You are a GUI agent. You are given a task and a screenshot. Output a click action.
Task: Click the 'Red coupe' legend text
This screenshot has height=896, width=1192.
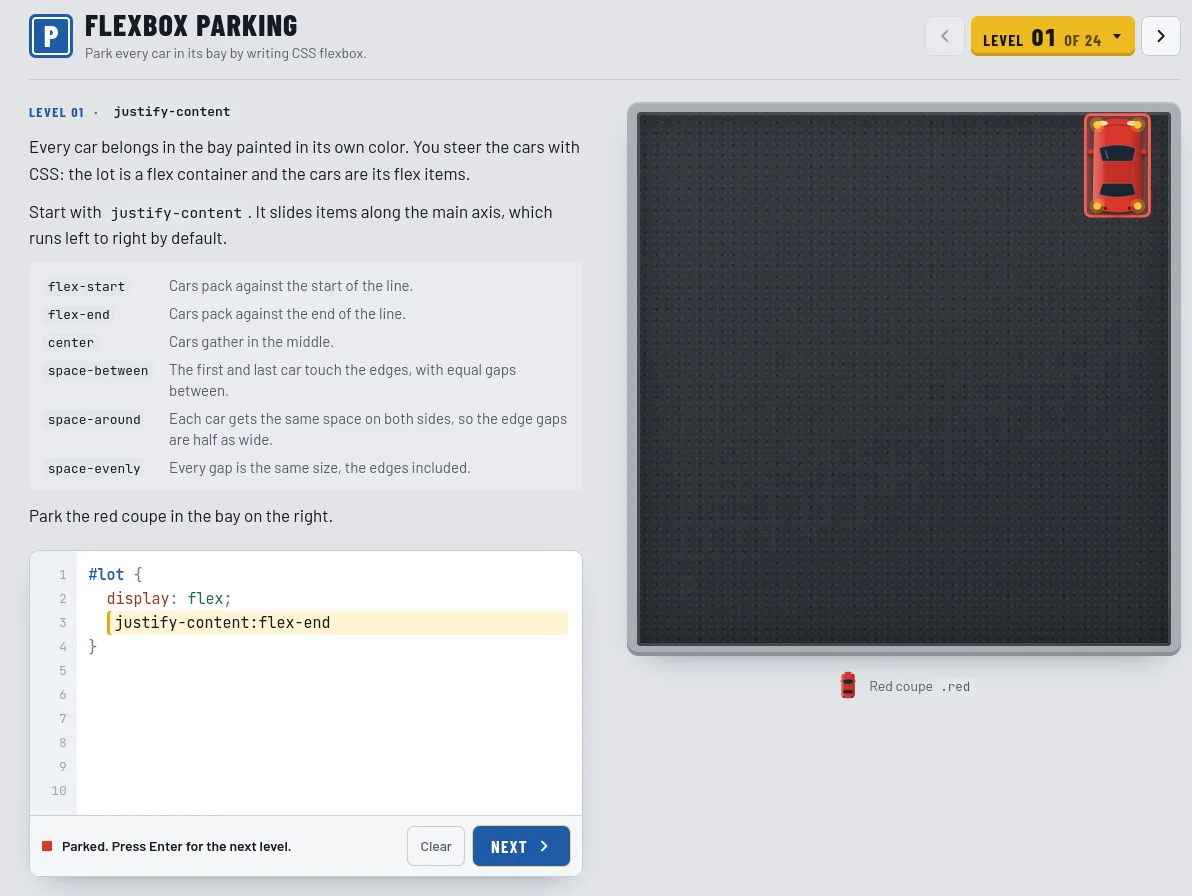(x=900, y=686)
